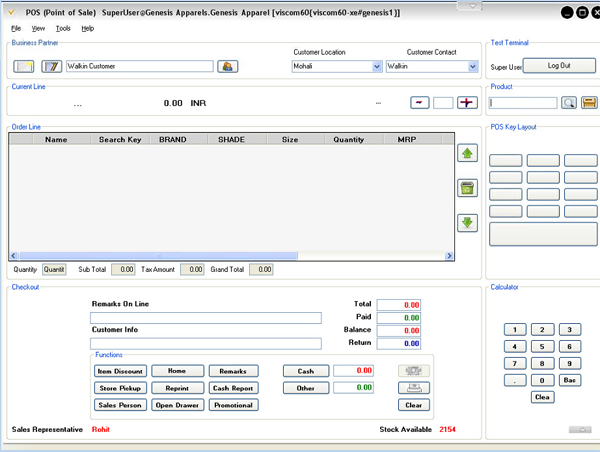The height and width of the screenshot is (452, 600).
Task: Move order line up with green arrow
Action: coord(467,153)
